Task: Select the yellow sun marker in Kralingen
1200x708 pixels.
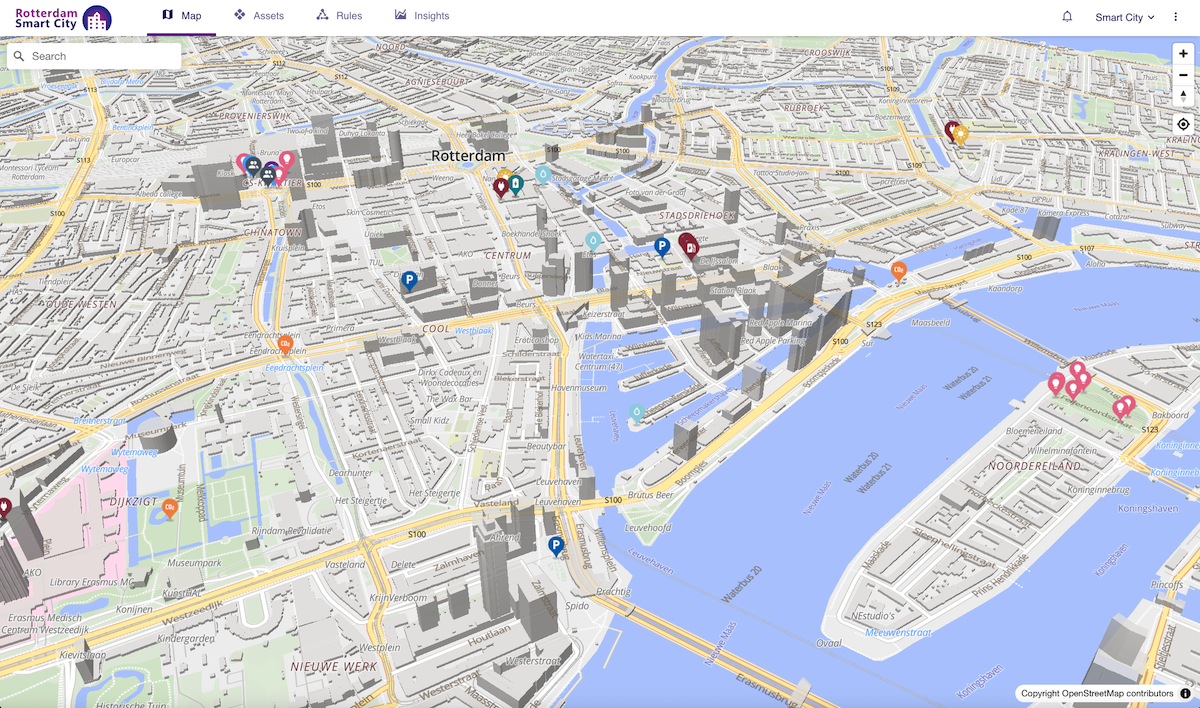Action: [961, 133]
